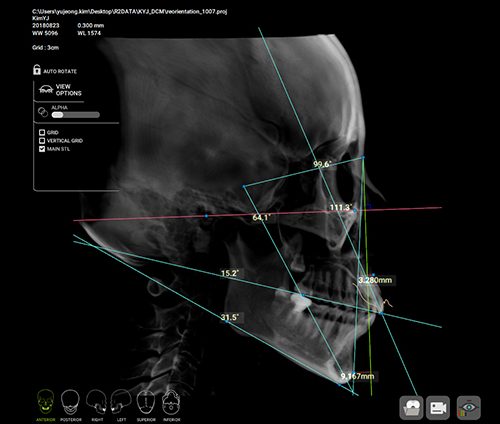Click the WL 1574 window level value
Screen dimensions: 500x424
[x=89, y=33]
